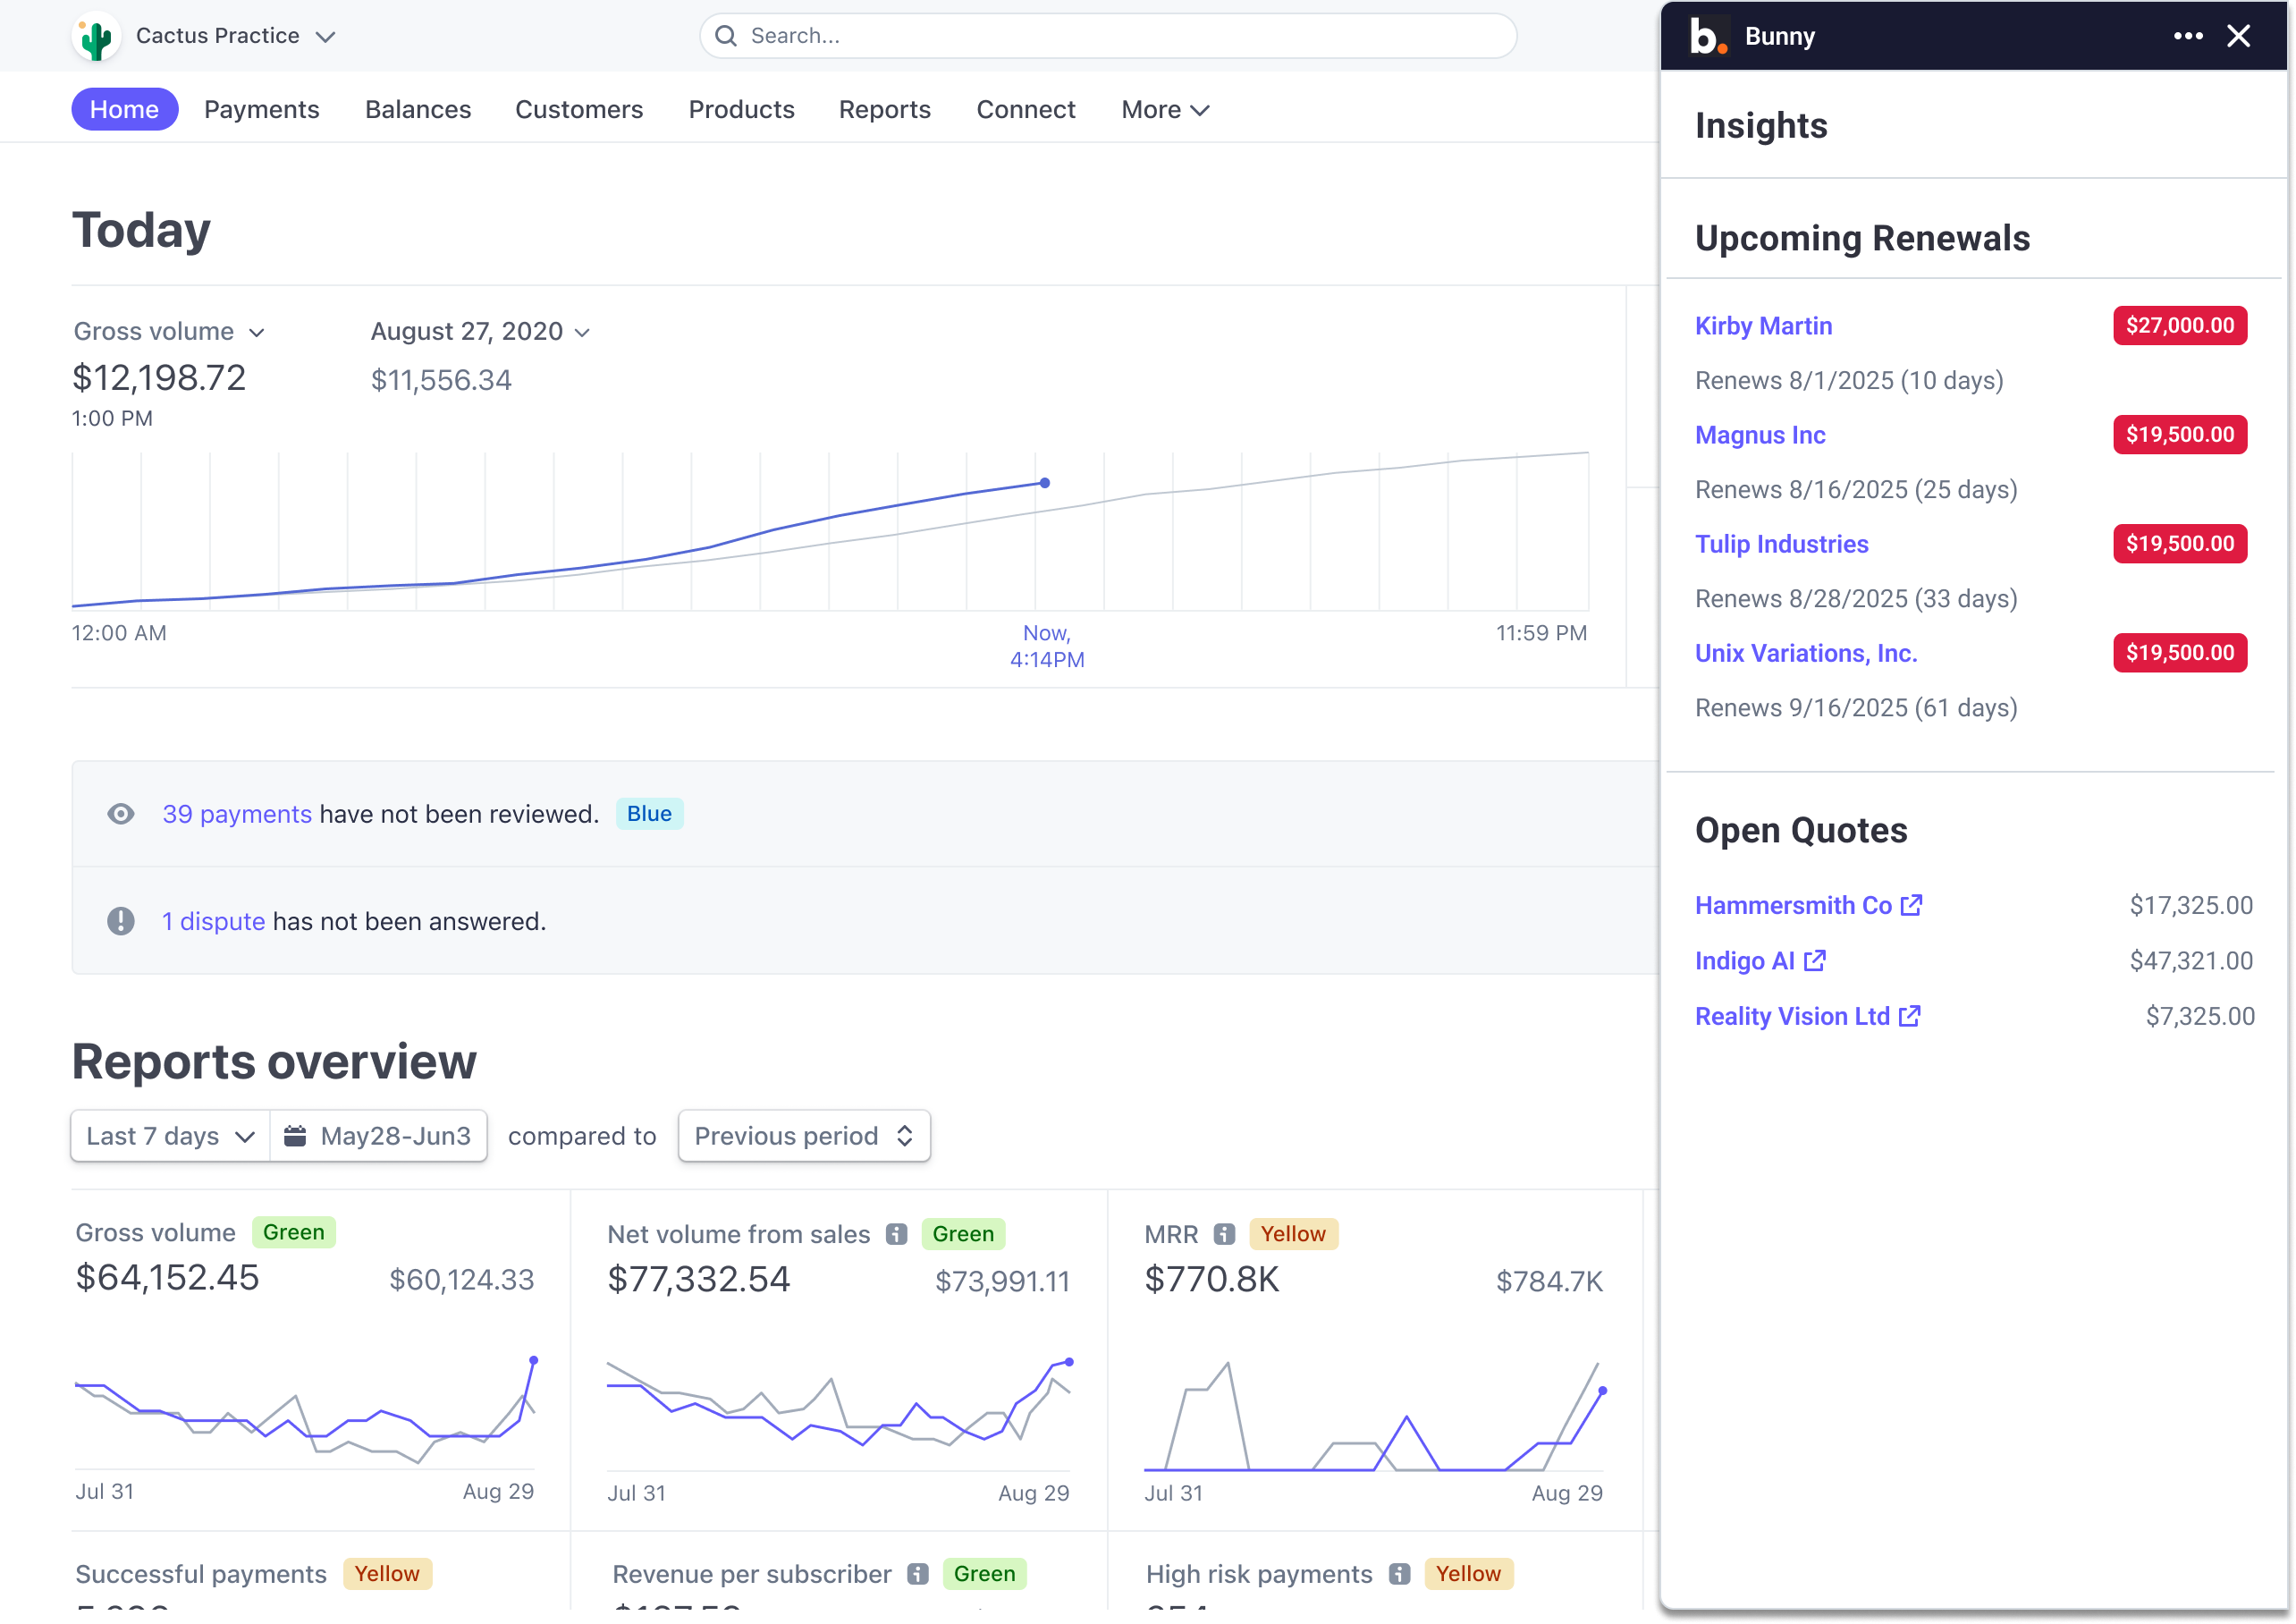
Task: Click the Cactus Practice logo icon
Action: click(96, 37)
